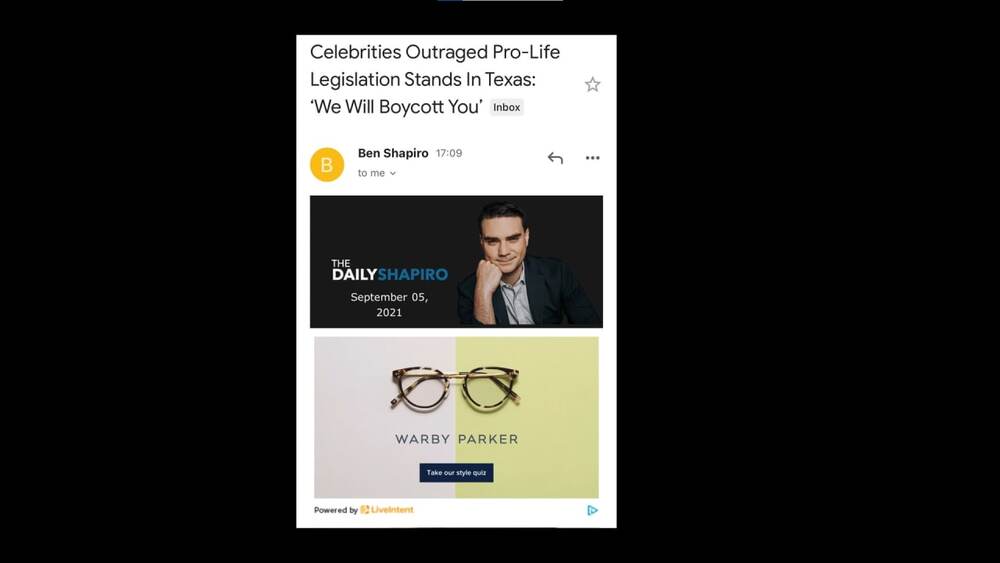Image resolution: width=1000 pixels, height=563 pixels.
Task: Open the AdChoices triangle icon
Action: (x=592, y=510)
